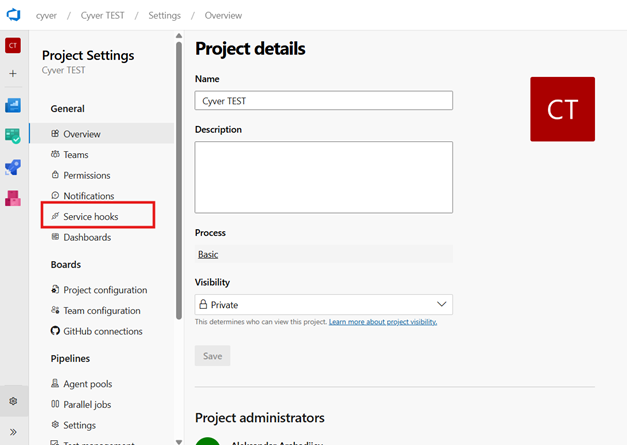Click the scrollbar down arrow
627x445 pixels.
(x=179, y=442)
